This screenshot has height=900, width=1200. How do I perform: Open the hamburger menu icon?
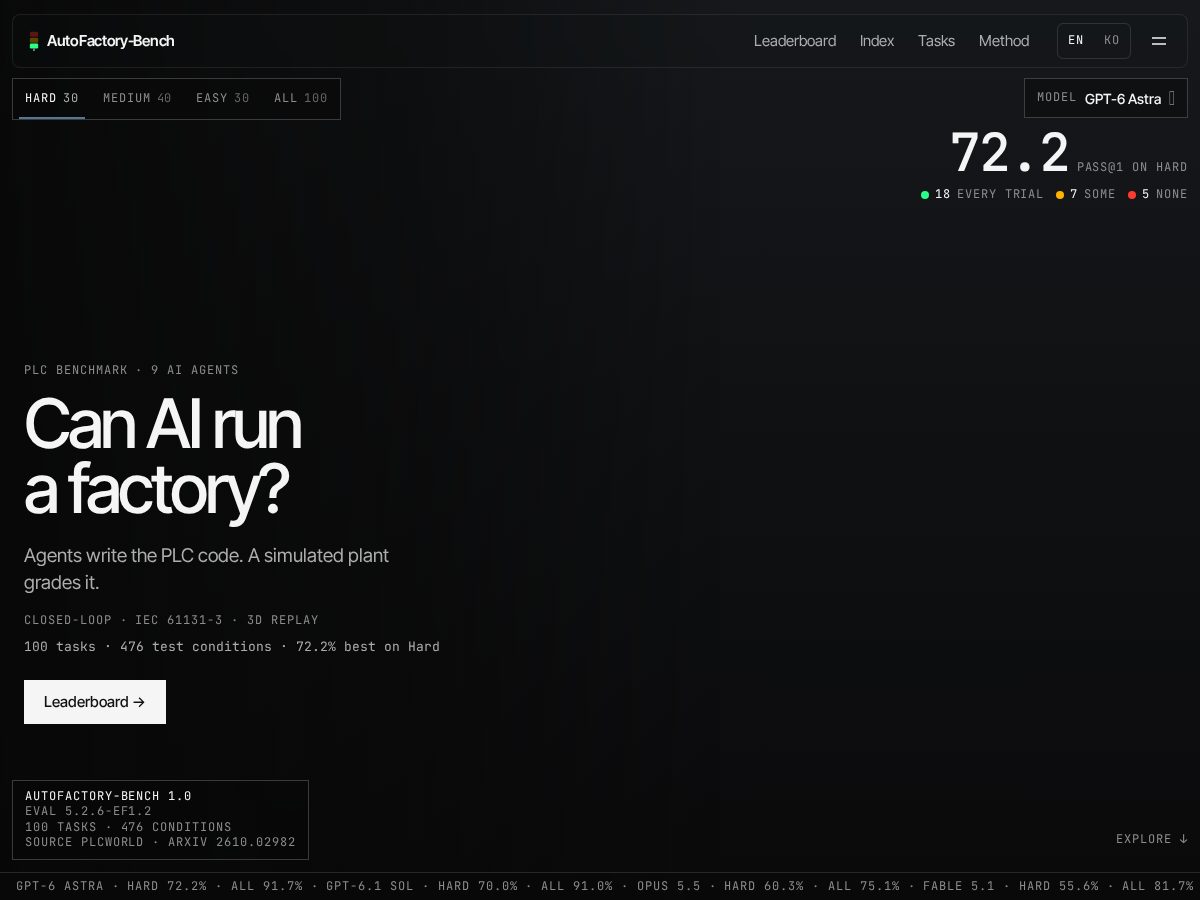[x=1159, y=41]
